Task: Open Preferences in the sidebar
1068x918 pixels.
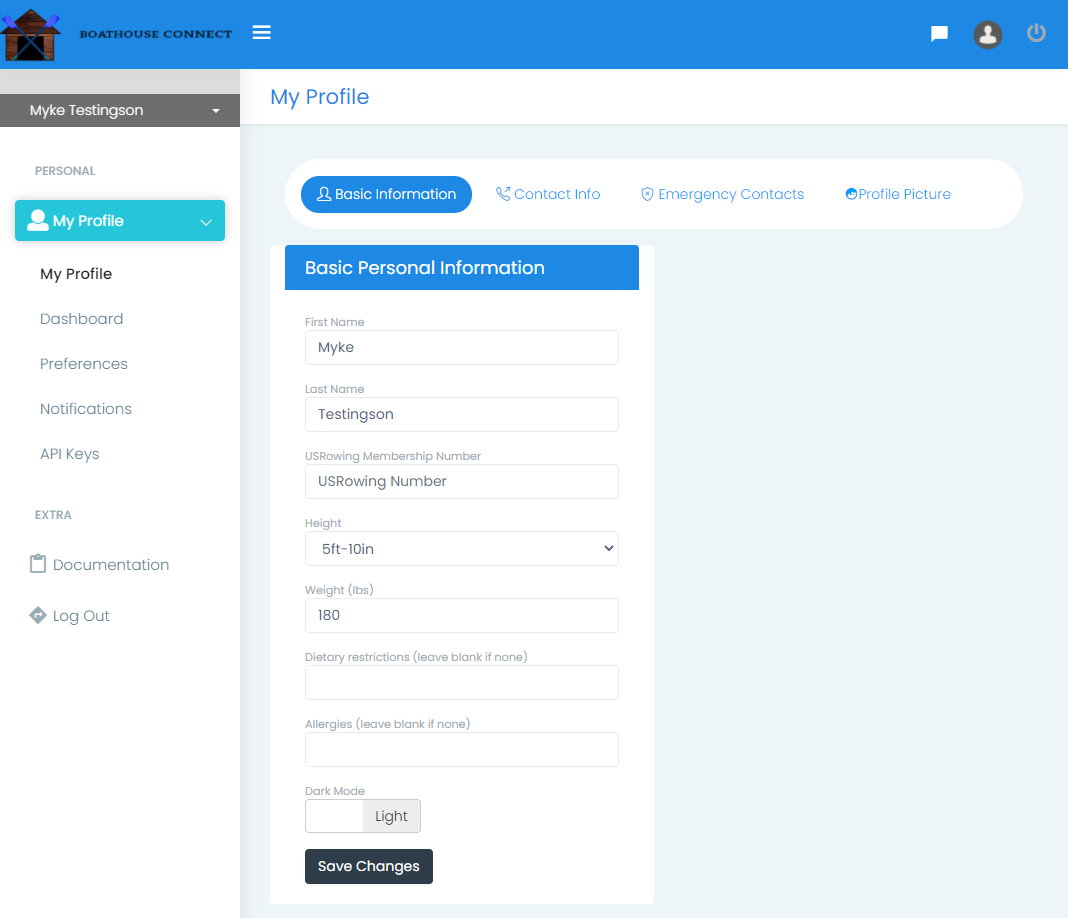Action: click(x=84, y=364)
